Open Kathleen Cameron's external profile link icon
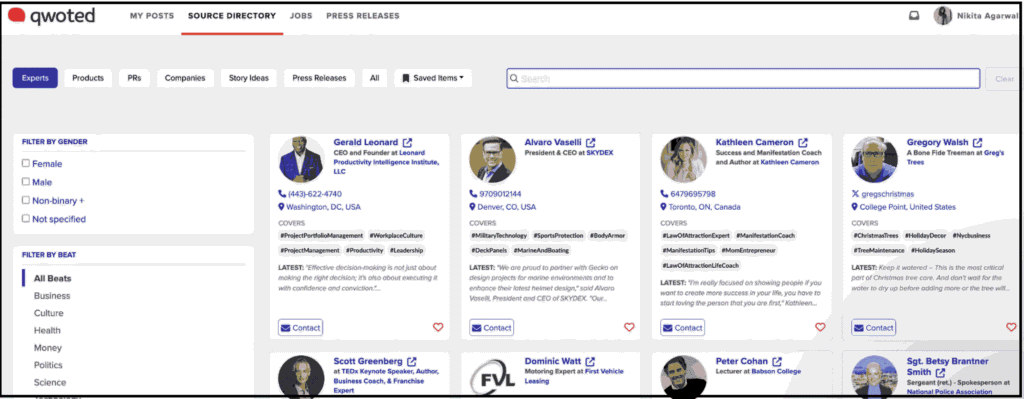The height and width of the screenshot is (399, 1024). pyautogui.click(x=803, y=142)
